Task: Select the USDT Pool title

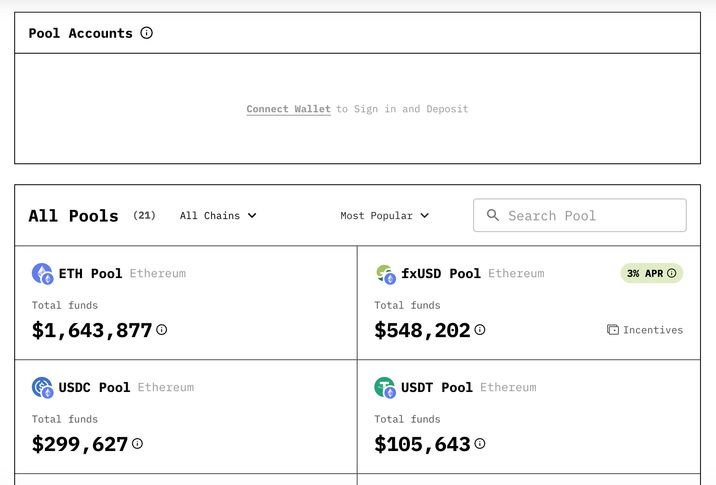Action: [437, 387]
